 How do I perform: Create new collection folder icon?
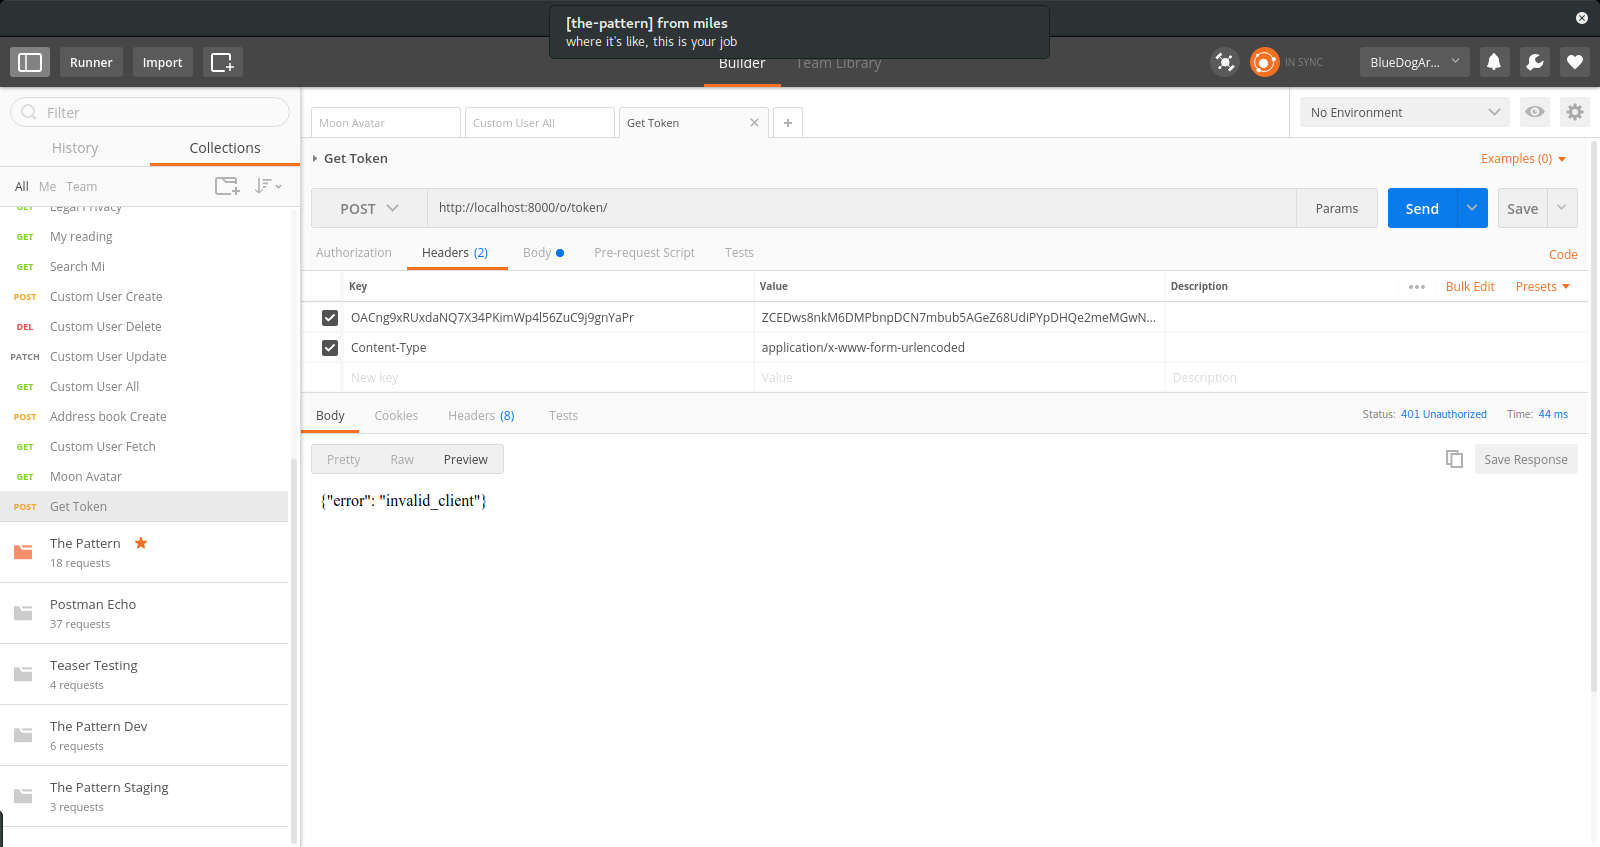(x=227, y=186)
